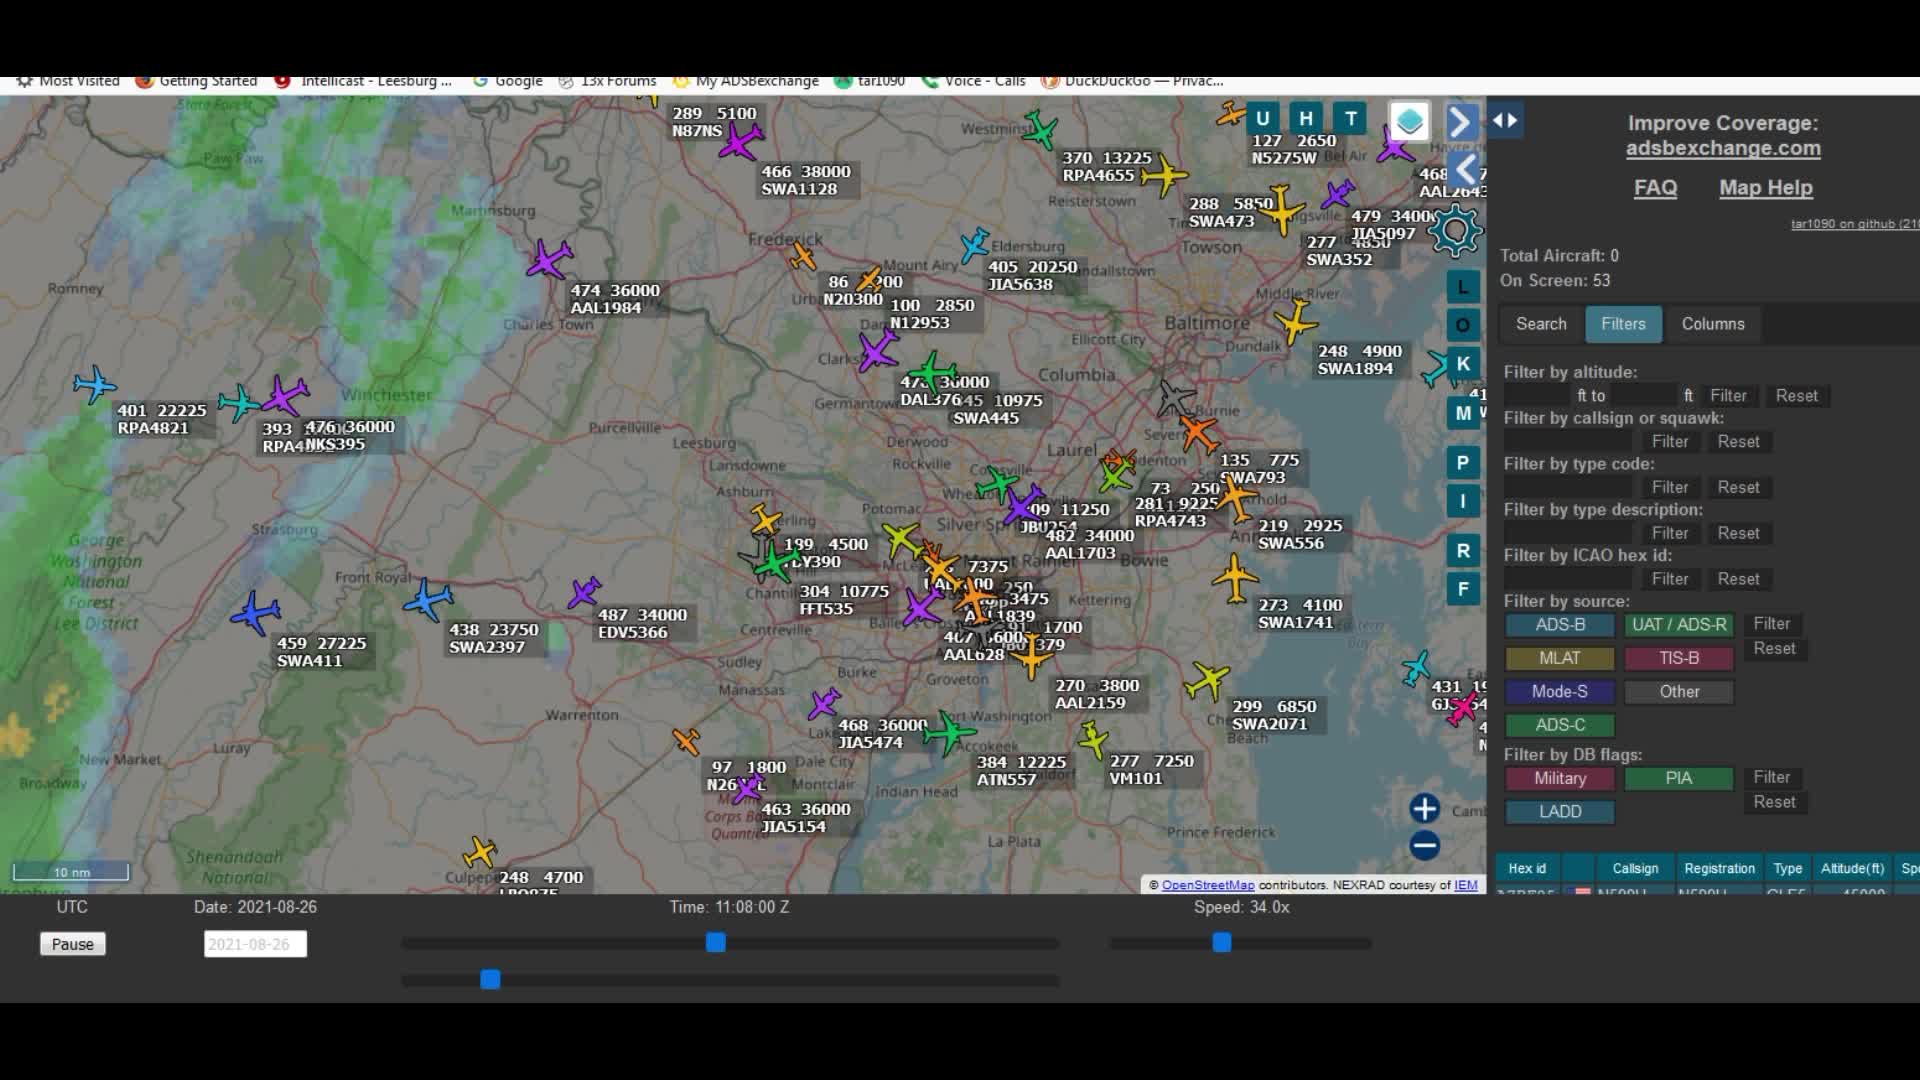The width and height of the screenshot is (1920, 1080).
Task: Pause the replay playback
Action: click(x=73, y=944)
